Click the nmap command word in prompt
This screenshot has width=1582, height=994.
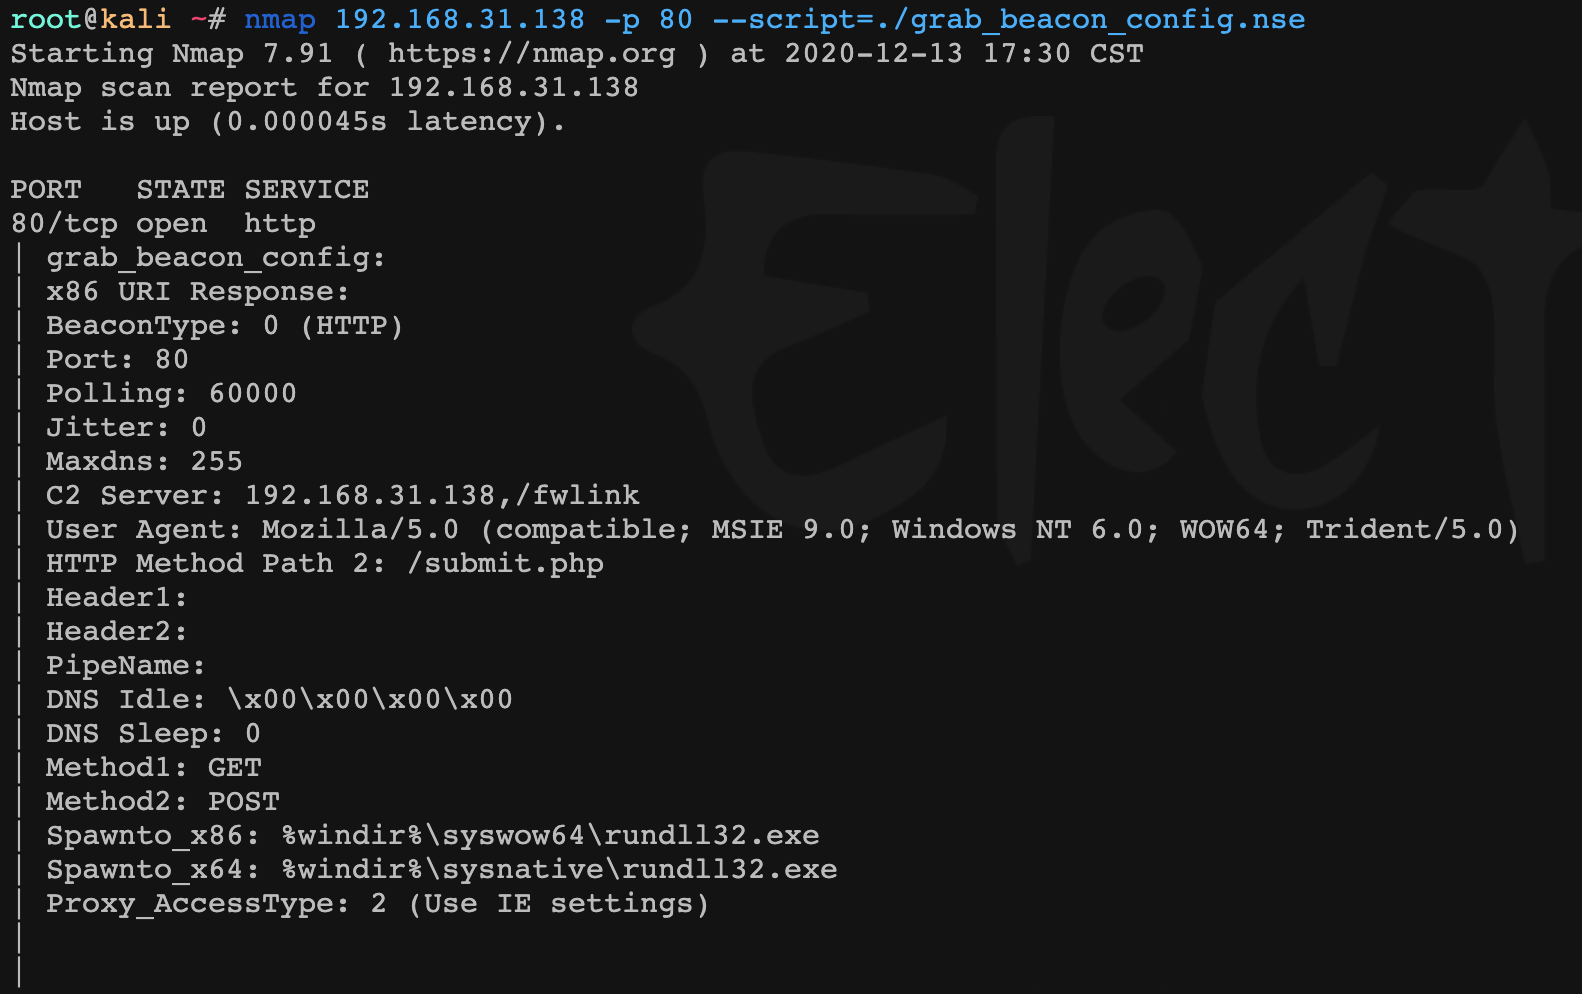point(279,19)
